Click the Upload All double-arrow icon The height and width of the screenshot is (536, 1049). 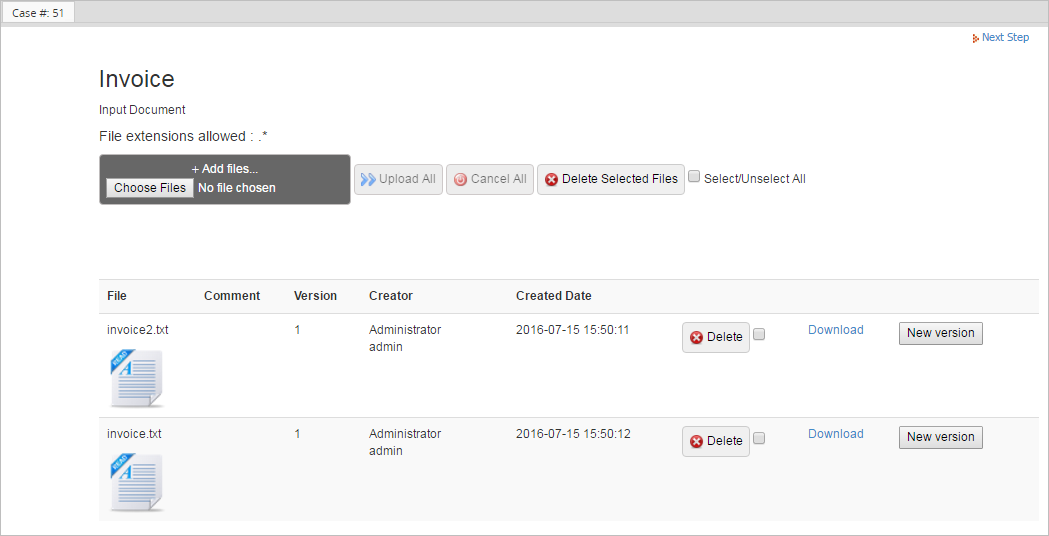click(x=368, y=180)
